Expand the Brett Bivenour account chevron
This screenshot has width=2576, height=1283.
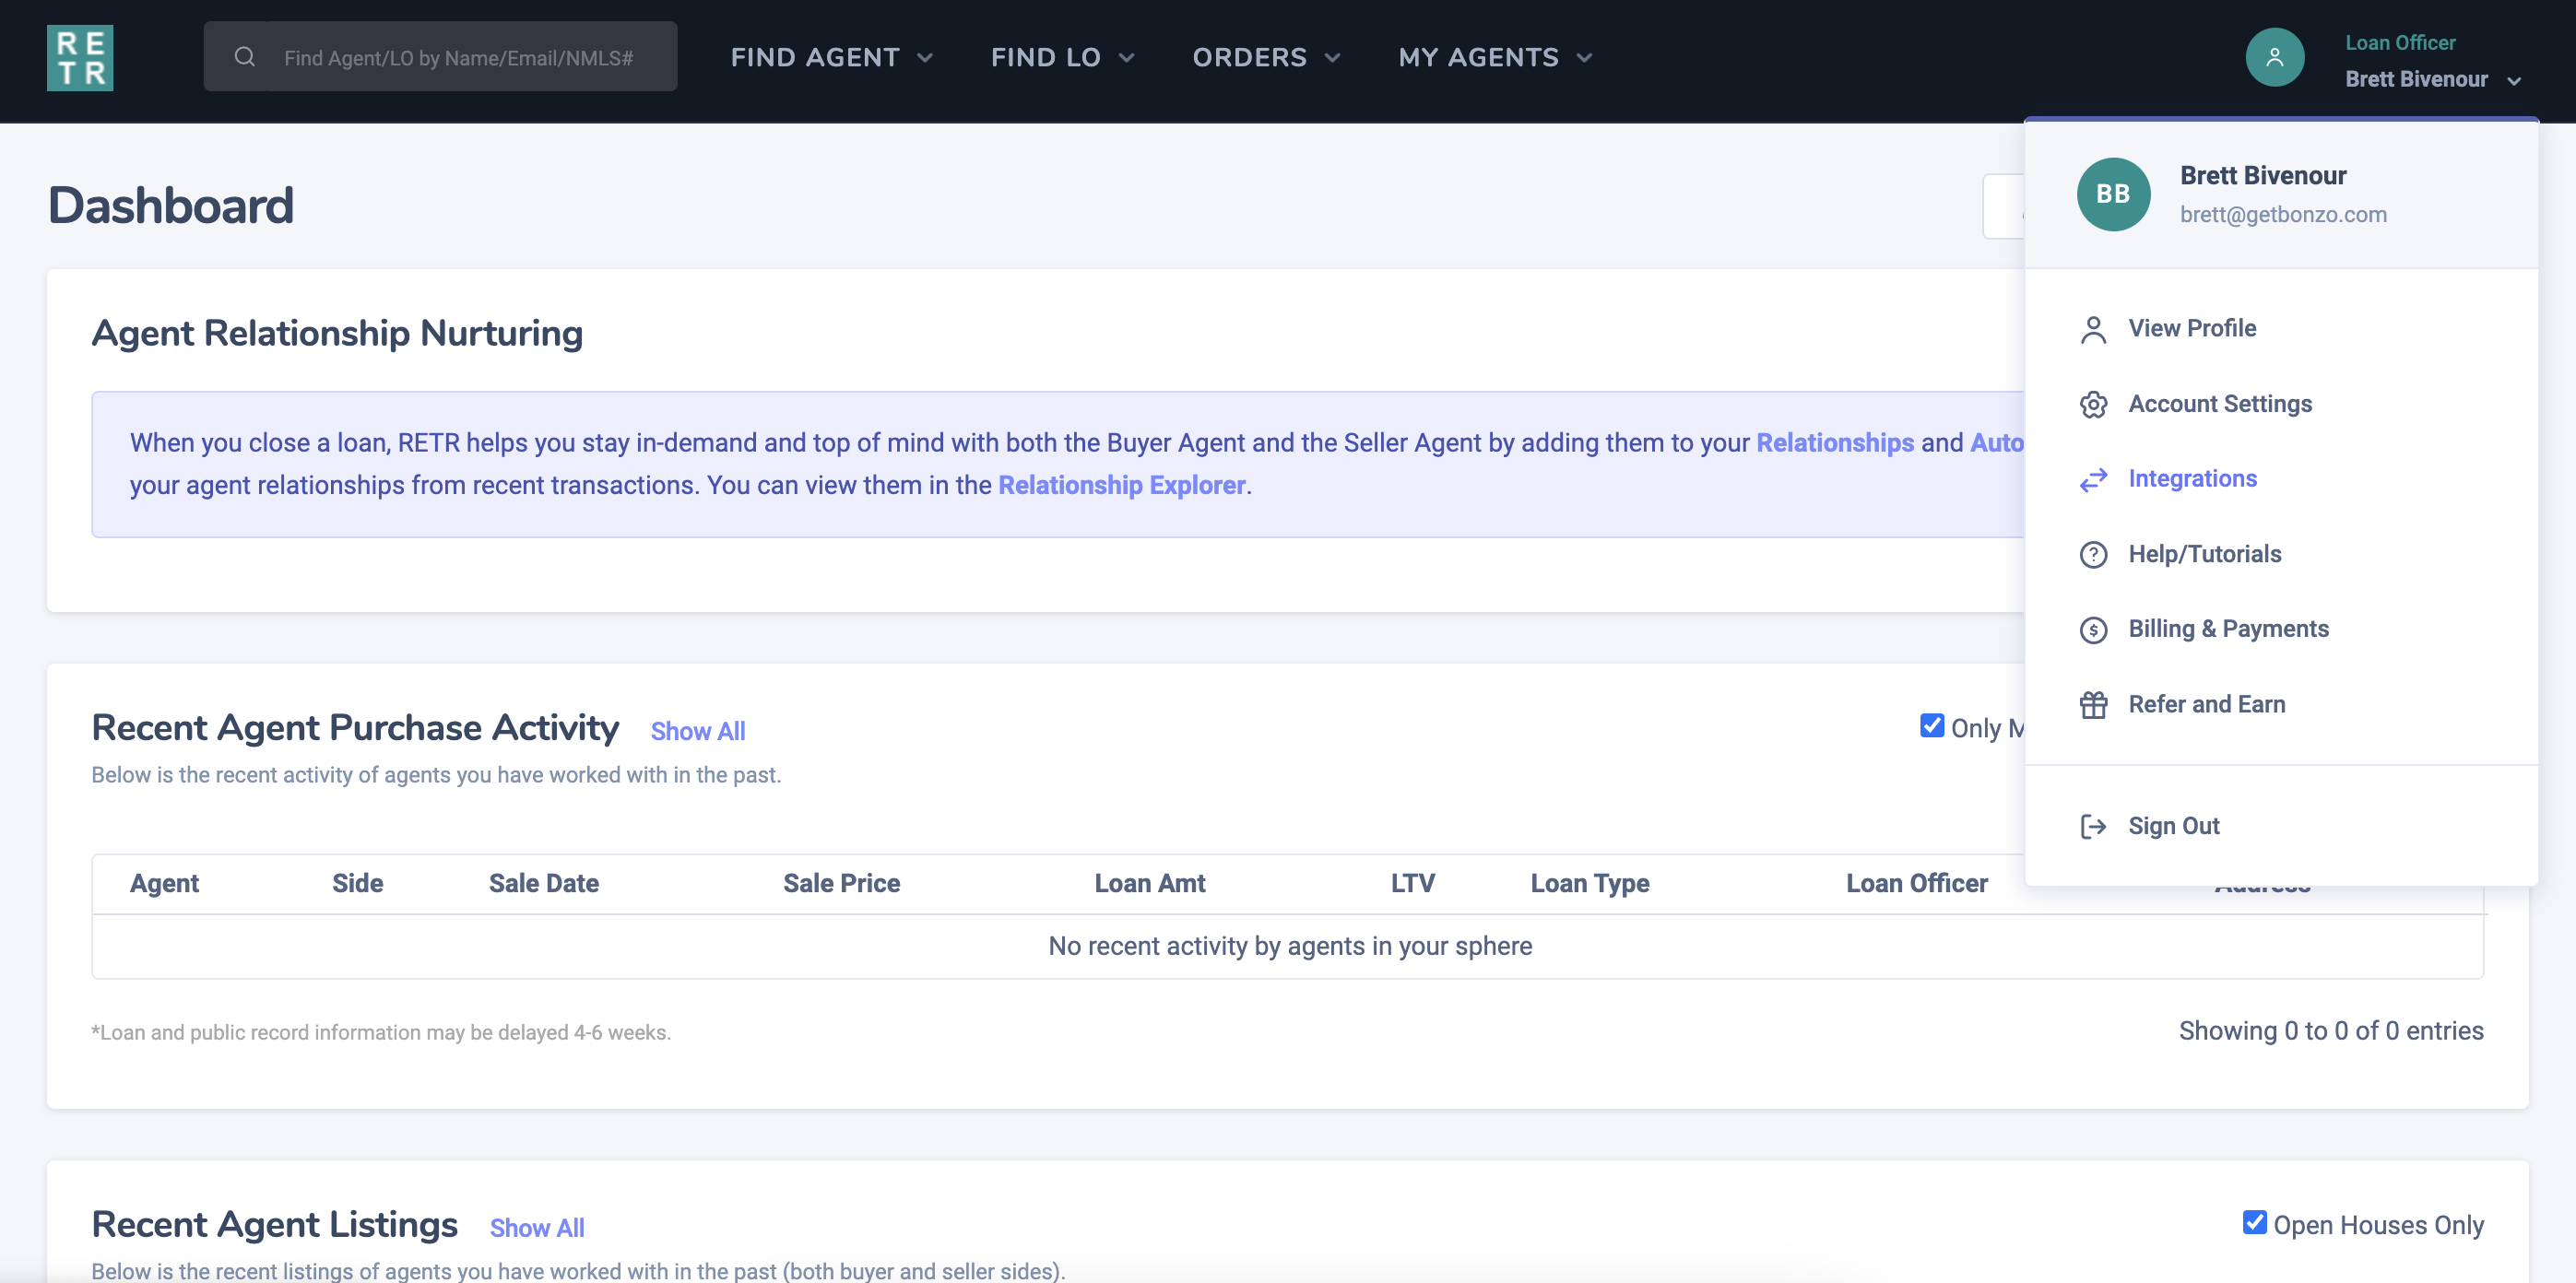tap(2514, 80)
